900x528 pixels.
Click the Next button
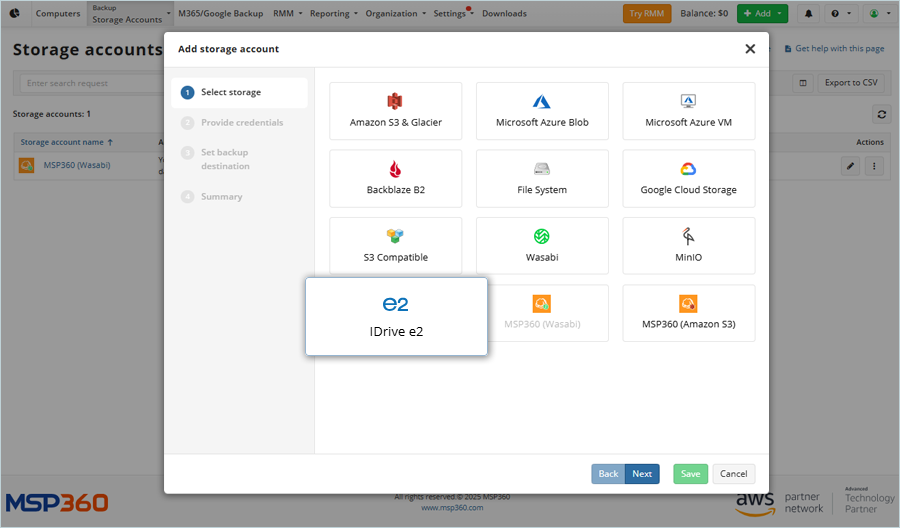(642, 474)
